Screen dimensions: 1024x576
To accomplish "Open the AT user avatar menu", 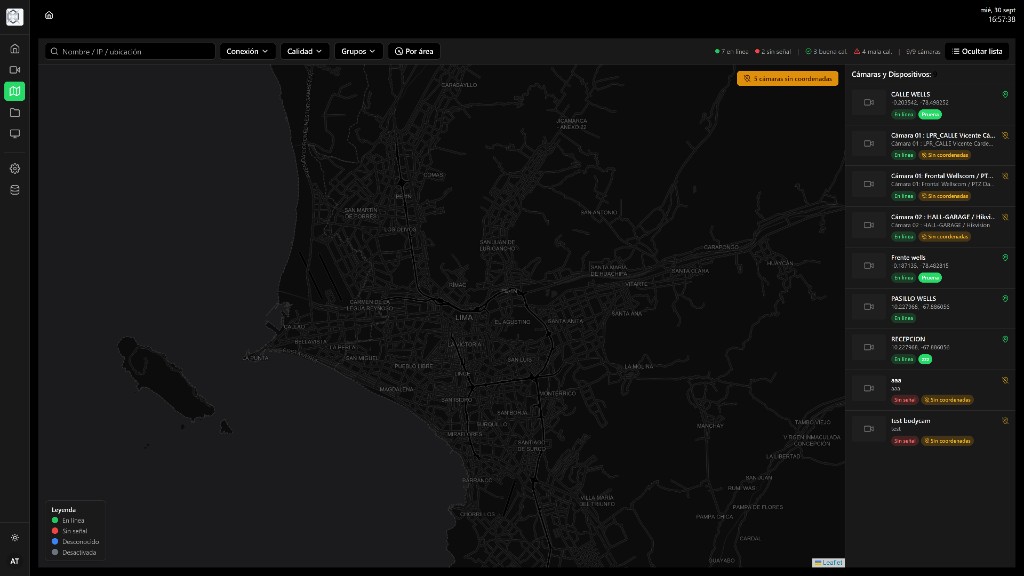I will [14, 561].
